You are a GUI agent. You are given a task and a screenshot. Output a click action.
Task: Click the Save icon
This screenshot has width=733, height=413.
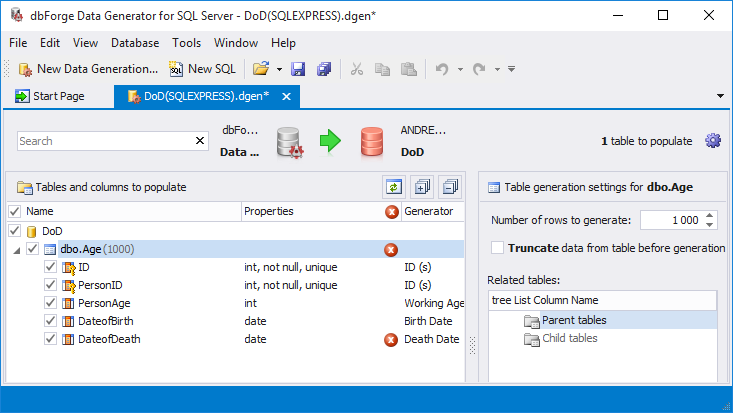coord(298,69)
